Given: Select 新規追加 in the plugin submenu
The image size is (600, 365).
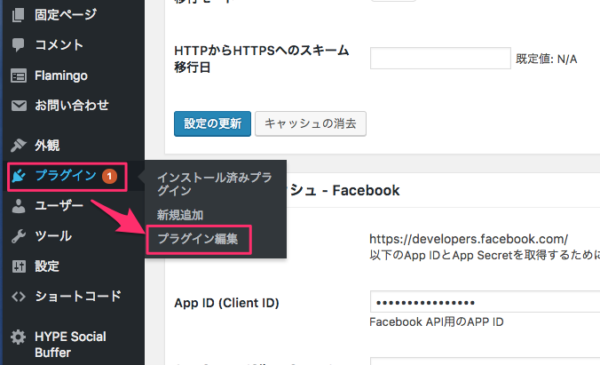Looking at the screenshot, I should [x=180, y=215].
